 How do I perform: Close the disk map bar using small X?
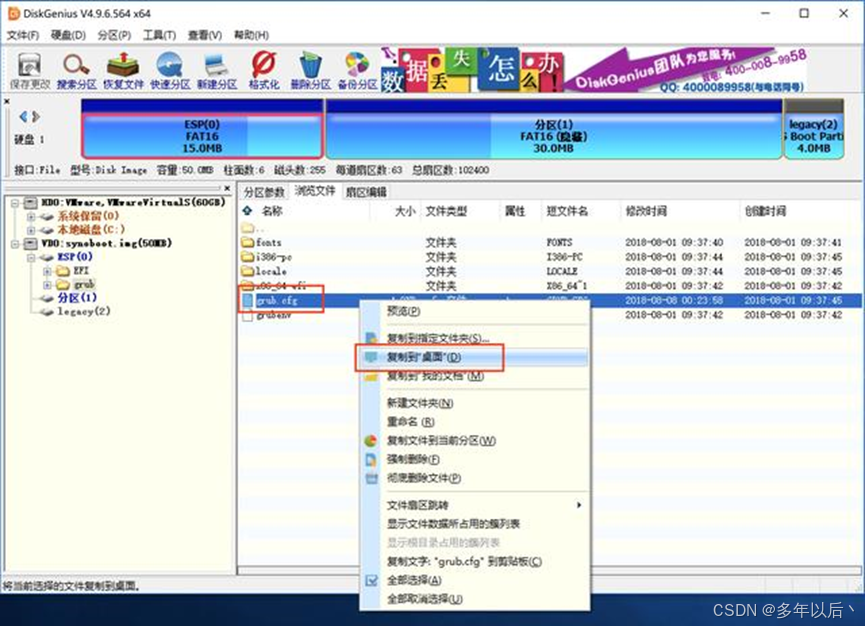[7, 101]
